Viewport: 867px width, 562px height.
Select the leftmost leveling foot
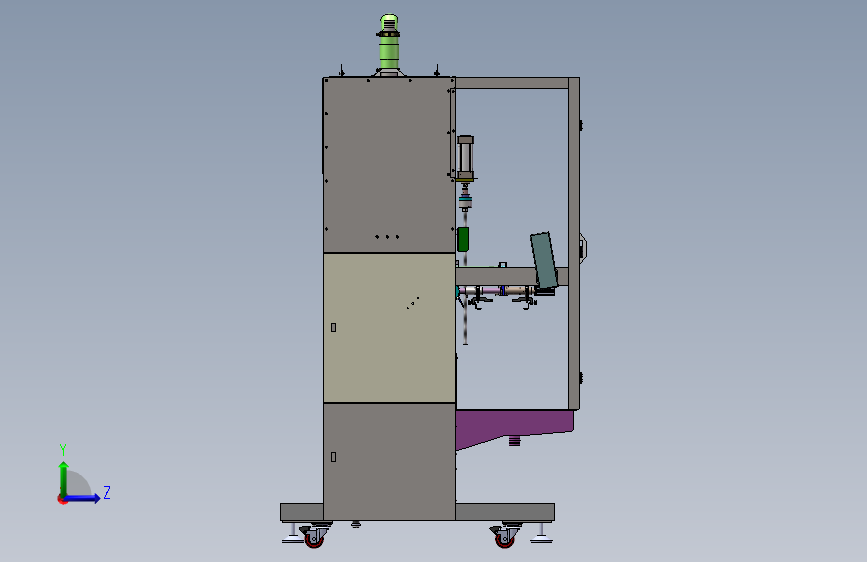[293, 533]
